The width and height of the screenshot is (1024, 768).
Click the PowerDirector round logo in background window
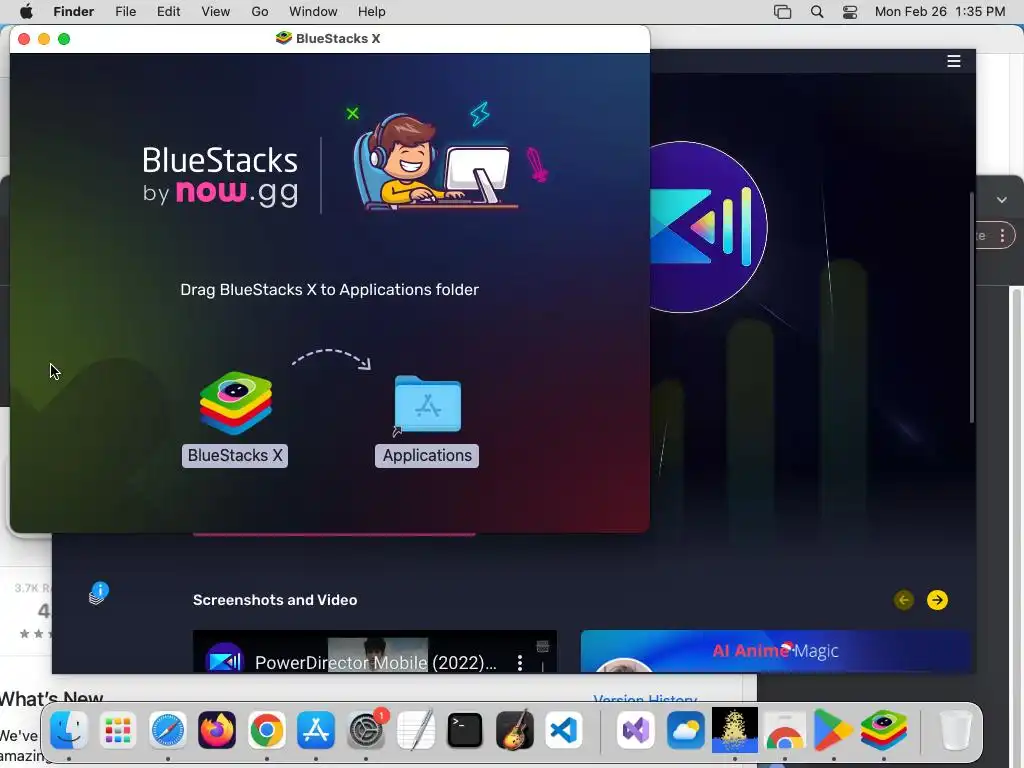click(708, 227)
